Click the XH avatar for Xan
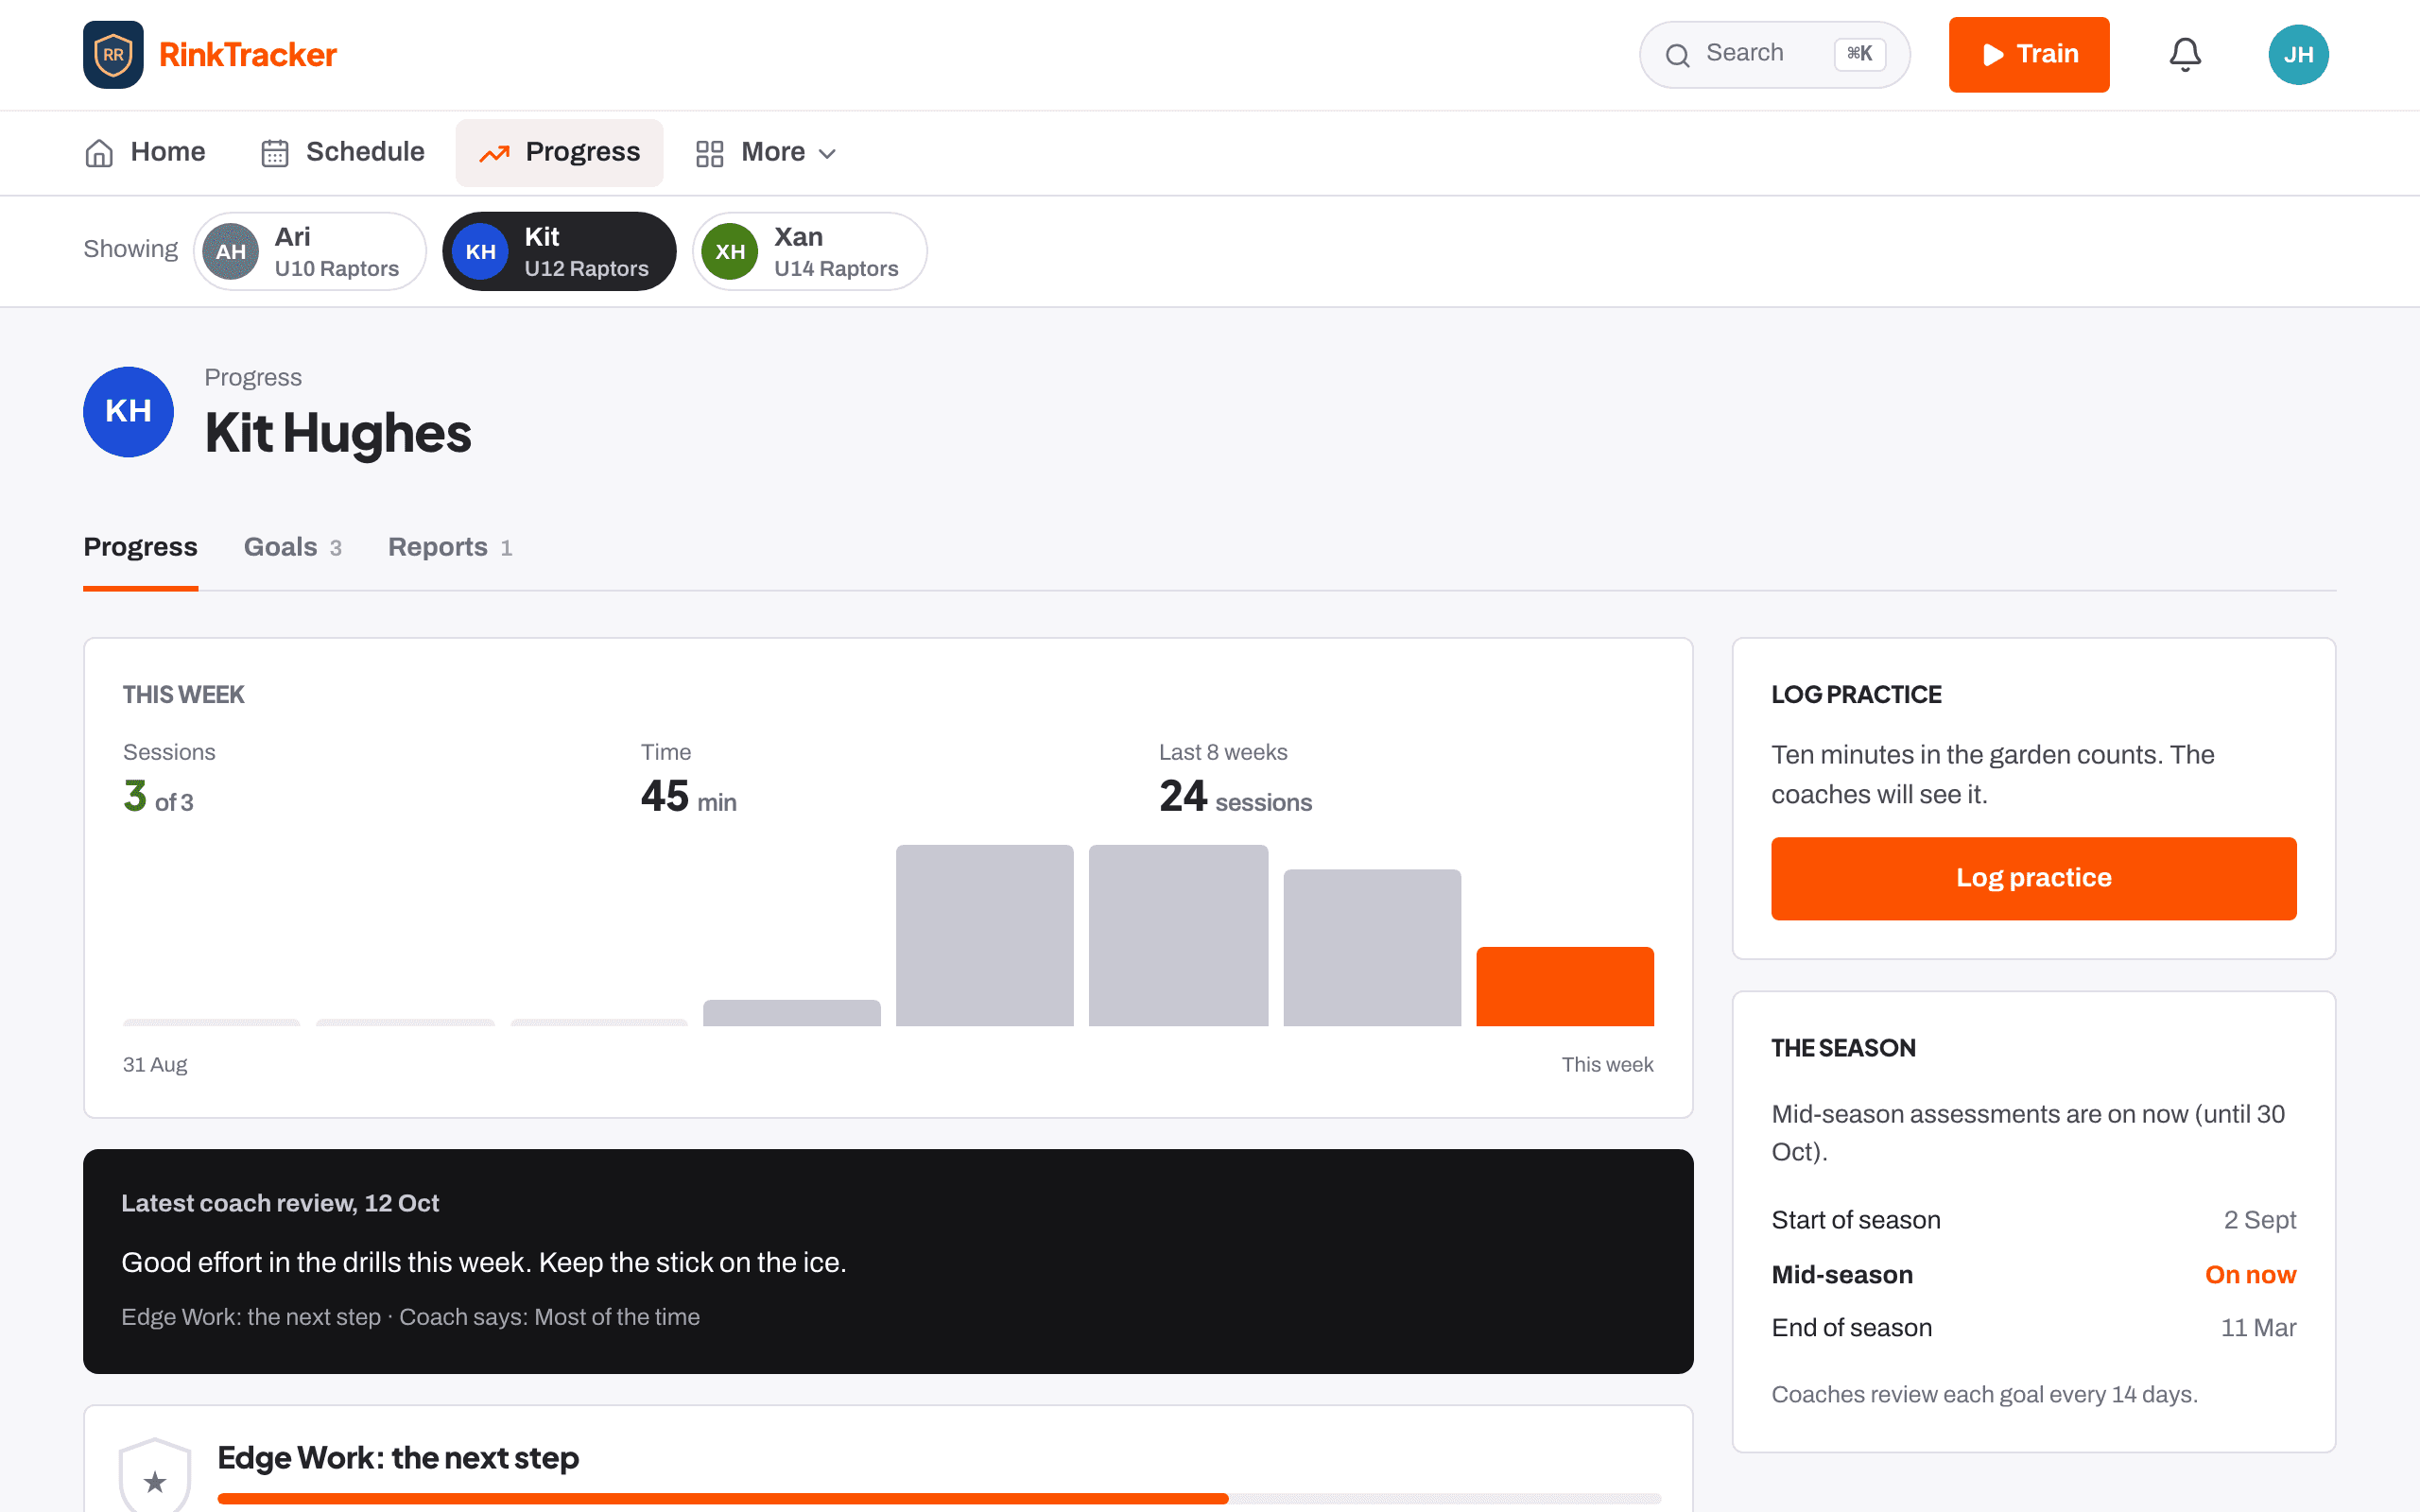 tap(730, 251)
